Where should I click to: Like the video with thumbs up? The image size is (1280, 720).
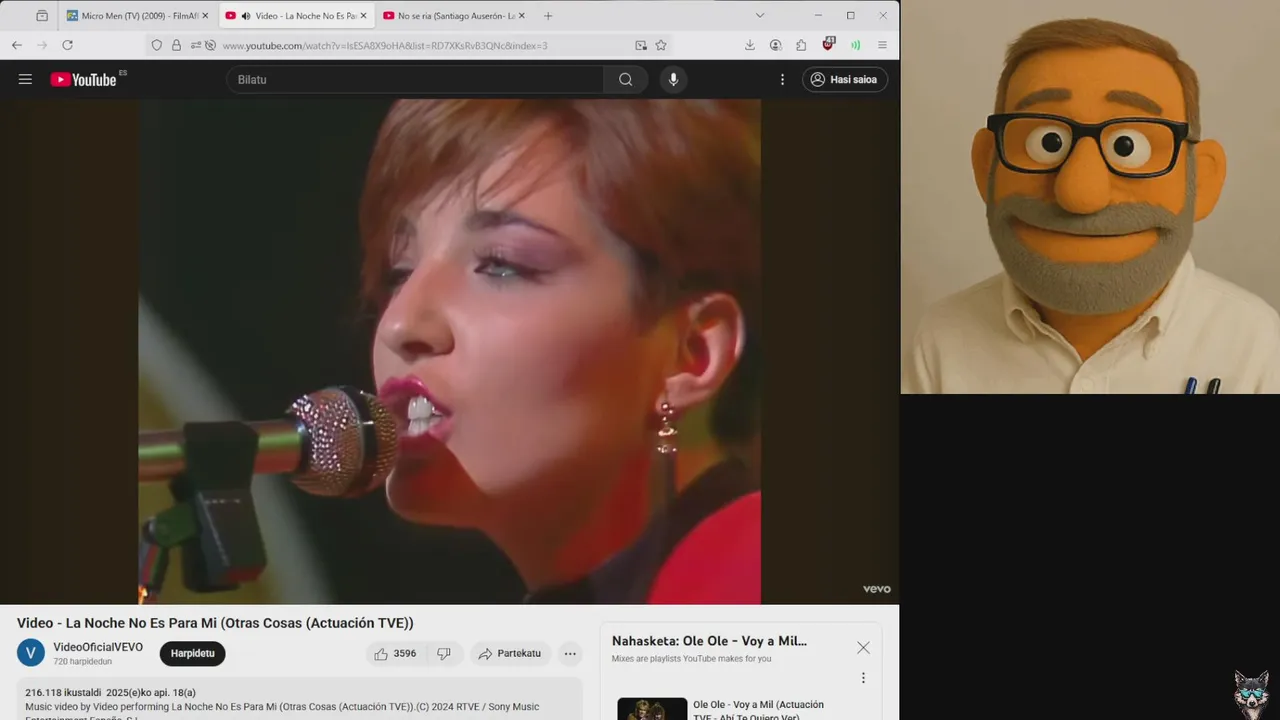(394, 654)
